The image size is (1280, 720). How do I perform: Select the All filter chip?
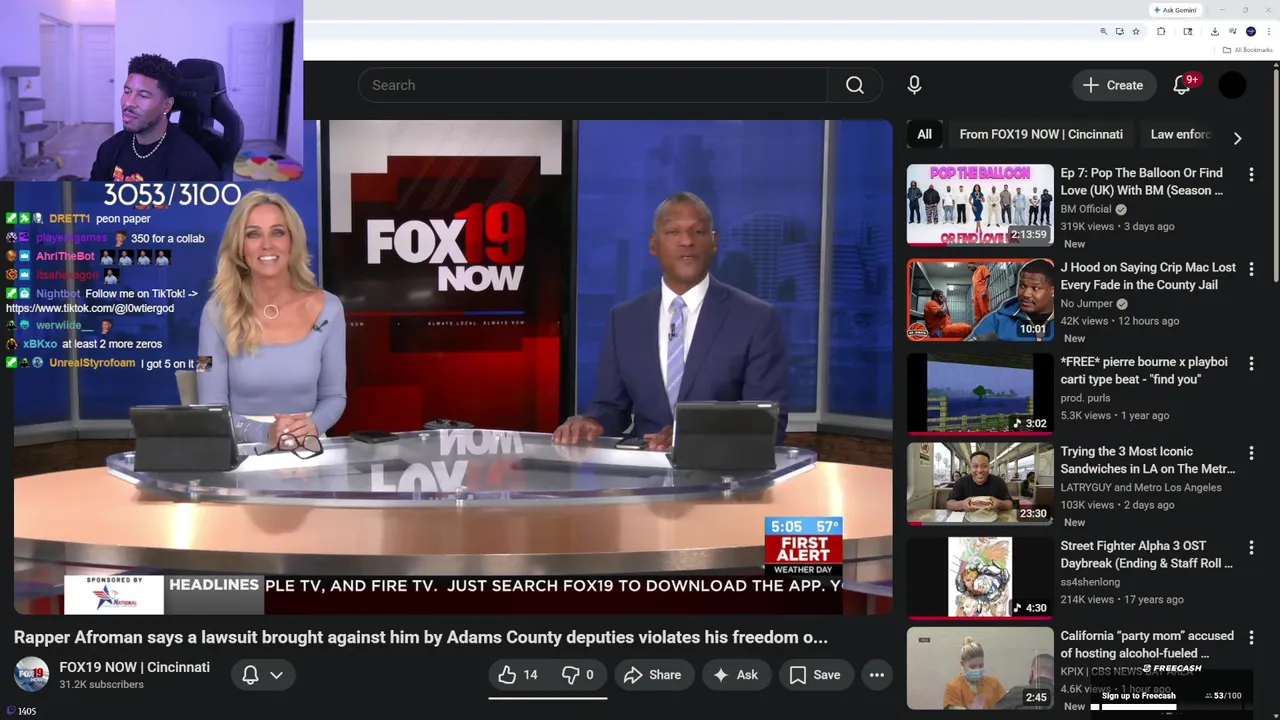pyautogui.click(x=925, y=134)
